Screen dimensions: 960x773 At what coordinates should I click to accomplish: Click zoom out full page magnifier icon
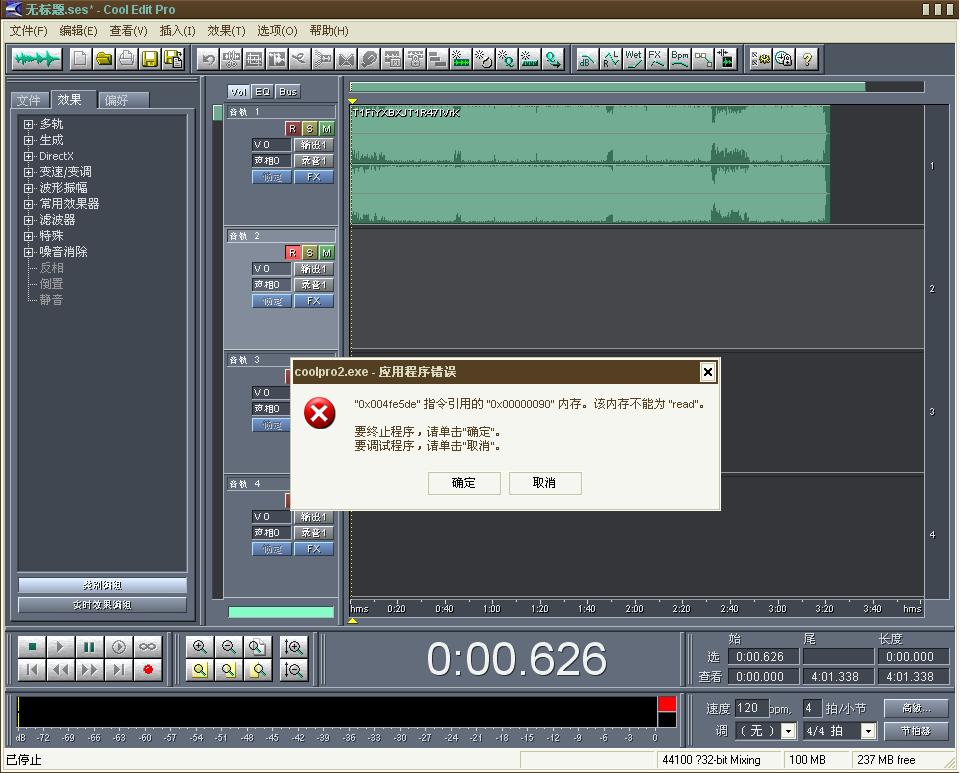tap(257, 647)
